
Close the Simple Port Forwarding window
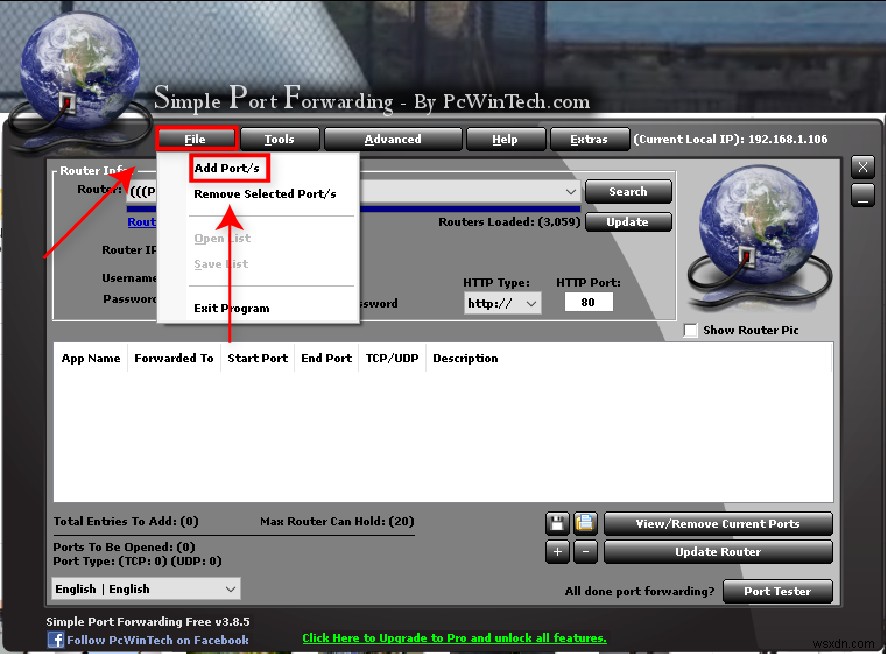(863, 167)
